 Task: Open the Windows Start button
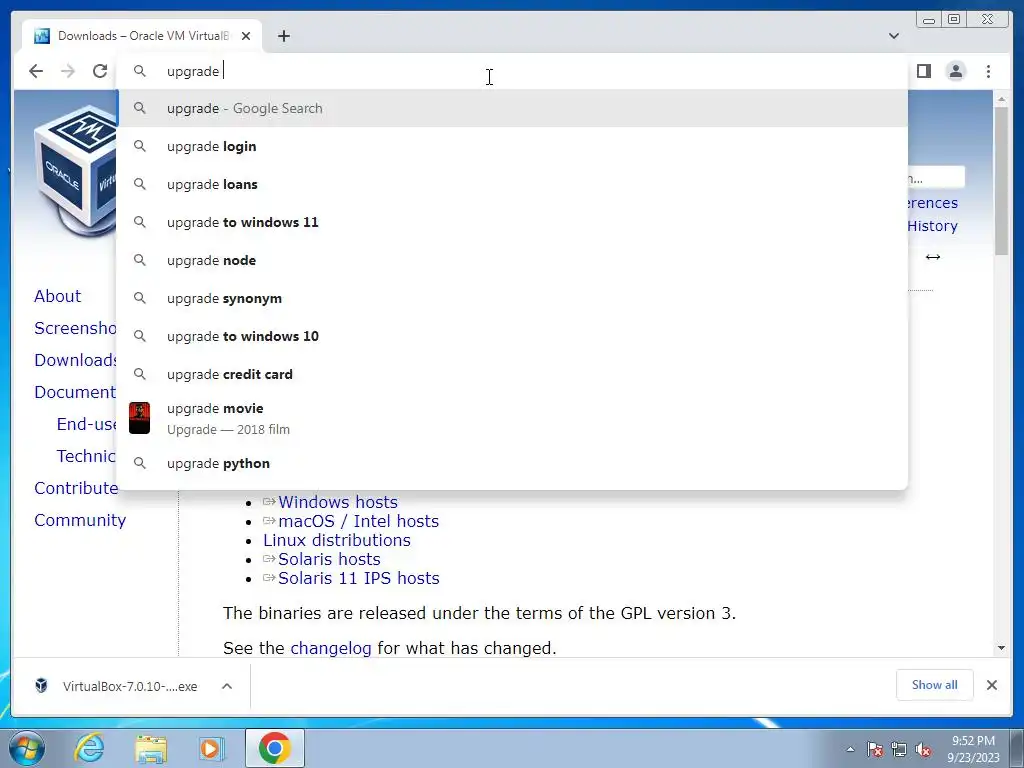click(x=27, y=748)
